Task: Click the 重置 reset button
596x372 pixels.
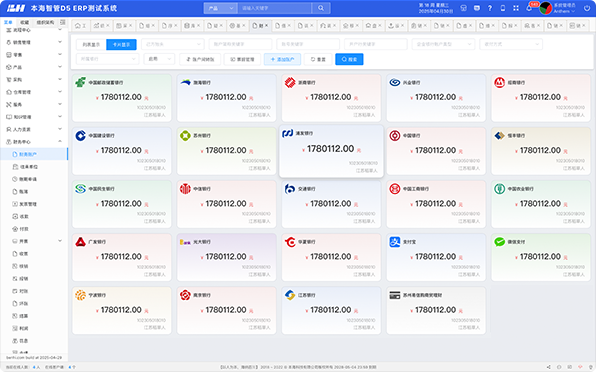Action: [x=318, y=59]
